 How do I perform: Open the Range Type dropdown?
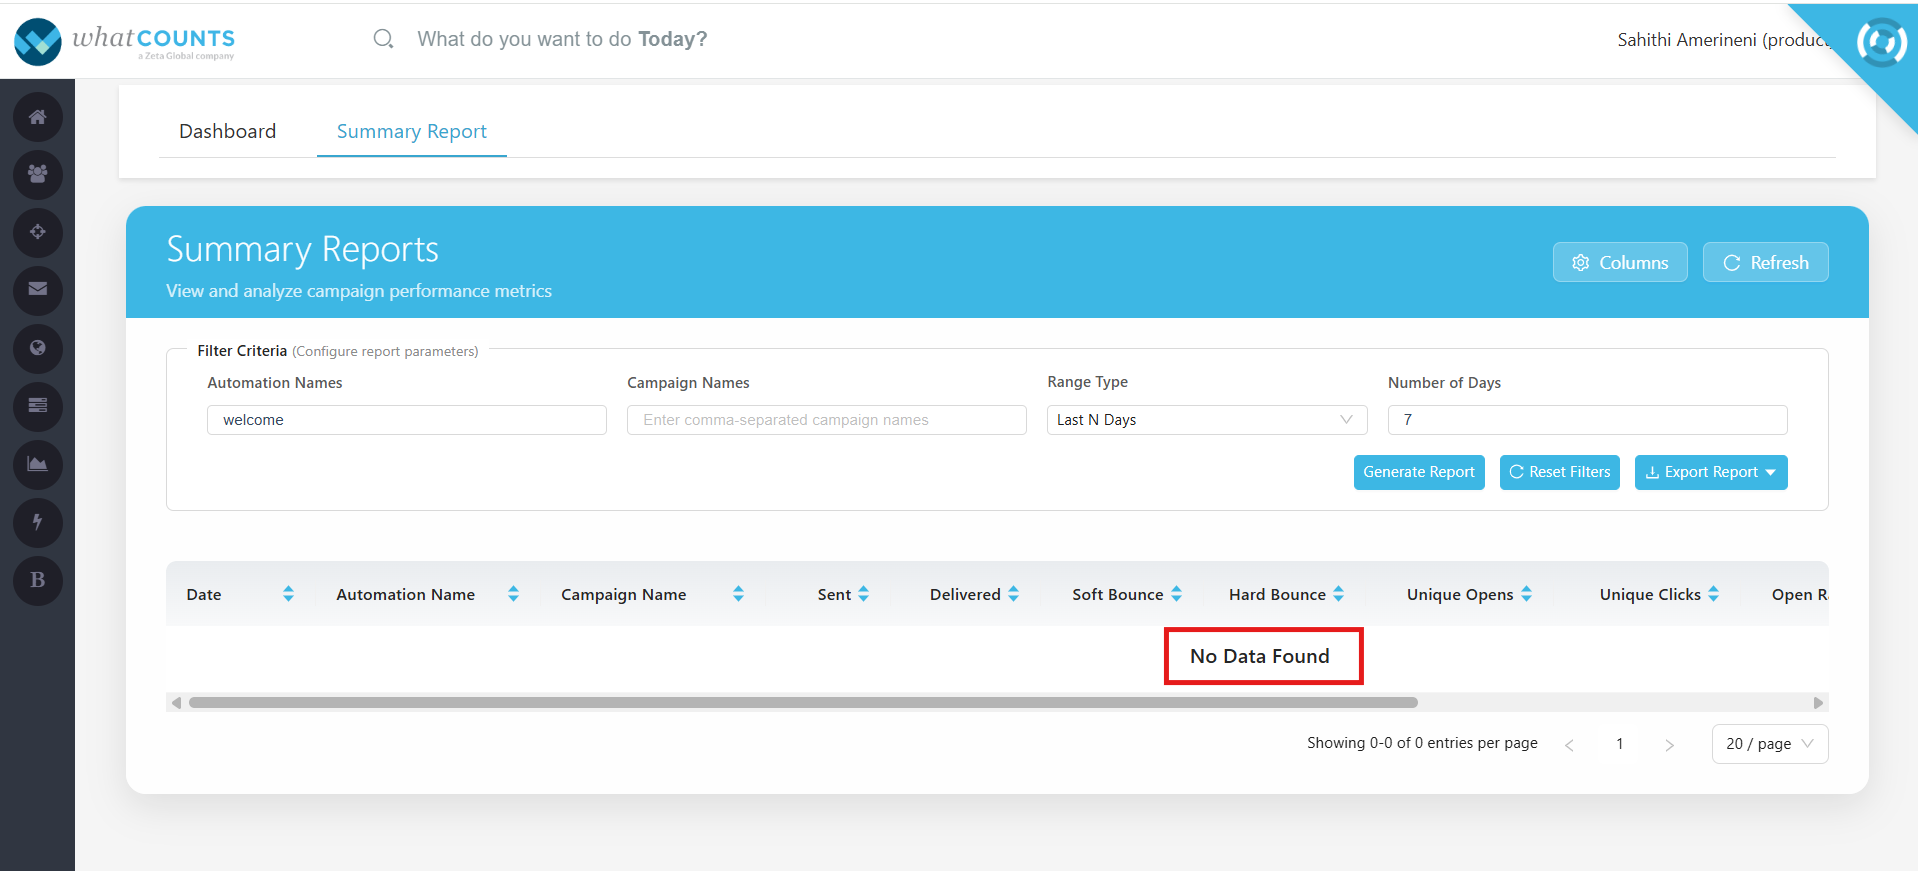(1206, 420)
